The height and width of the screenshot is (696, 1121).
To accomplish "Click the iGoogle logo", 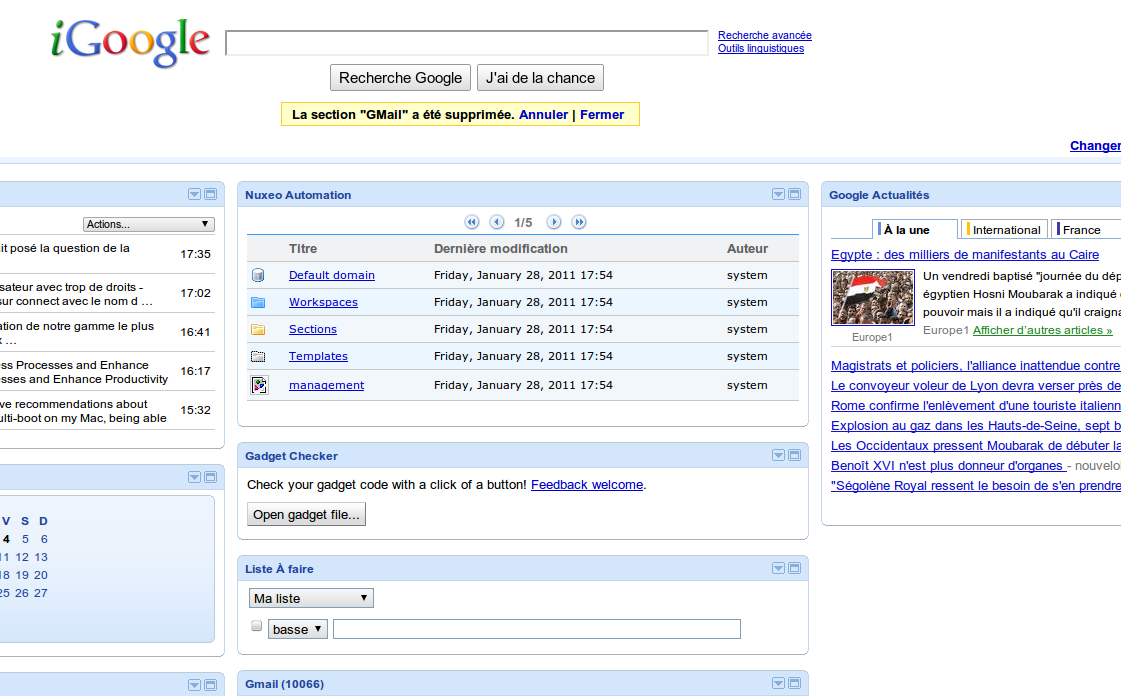I will [130, 43].
